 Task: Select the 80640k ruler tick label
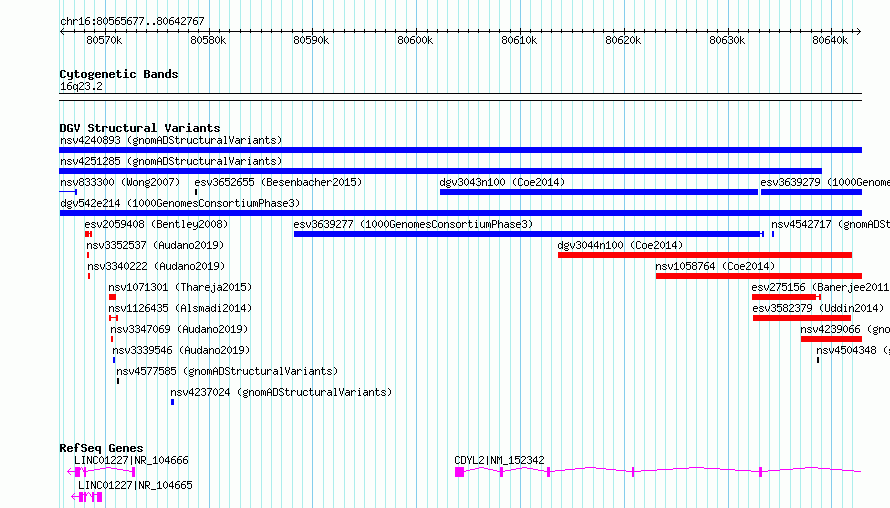[x=830, y=40]
